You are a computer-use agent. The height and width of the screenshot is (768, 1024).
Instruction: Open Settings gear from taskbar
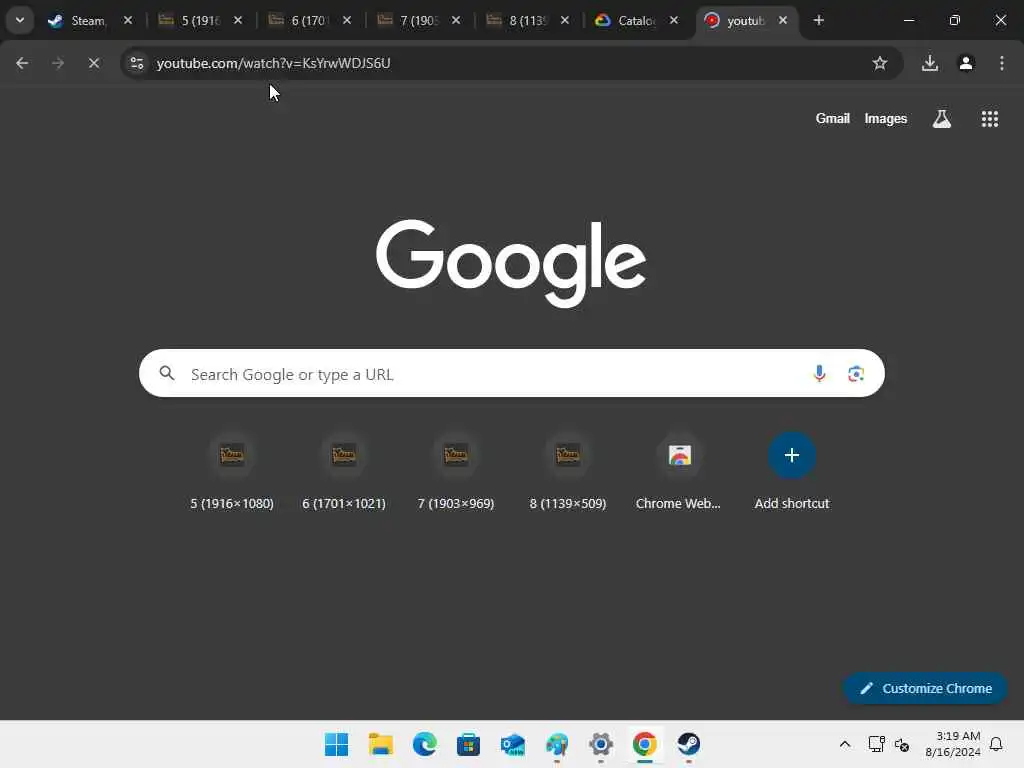click(600, 744)
